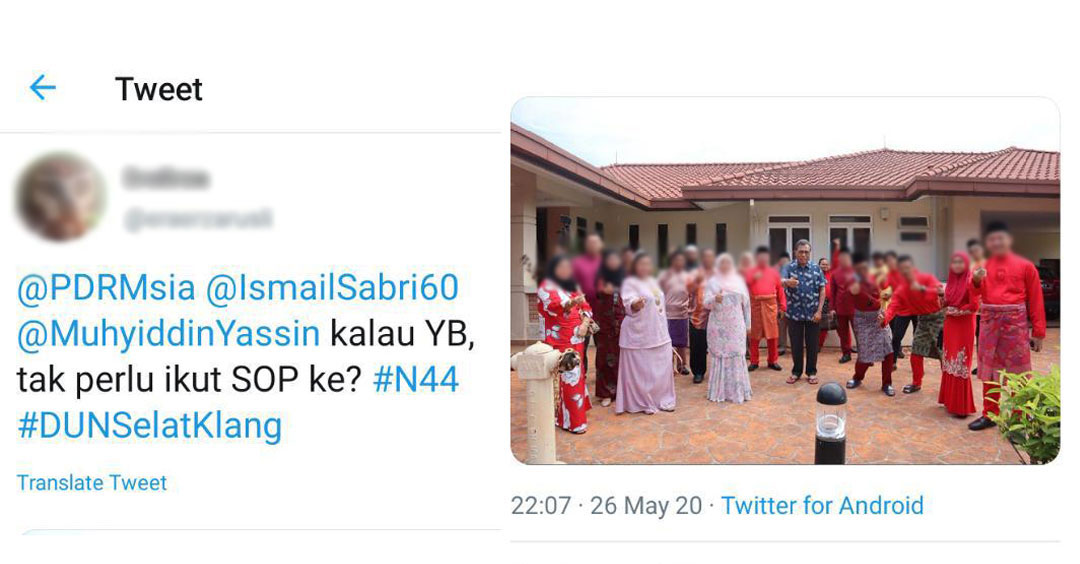Open the blurred profile avatar
Screen dimensions: 1080x564
pos(61,198)
